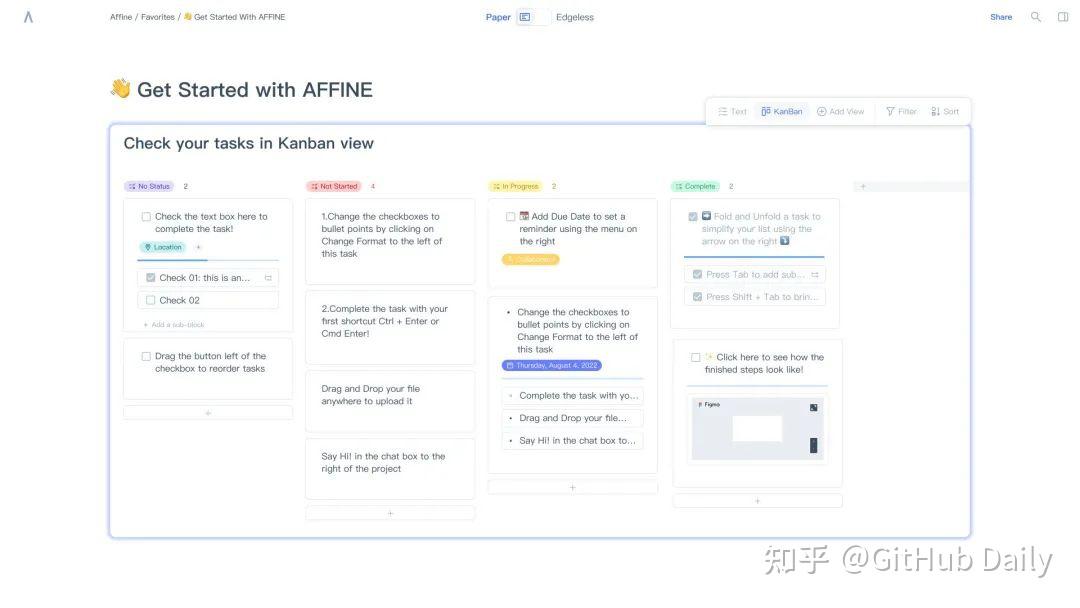Click the Share button
1080x608 pixels.
(x=1001, y=17)
